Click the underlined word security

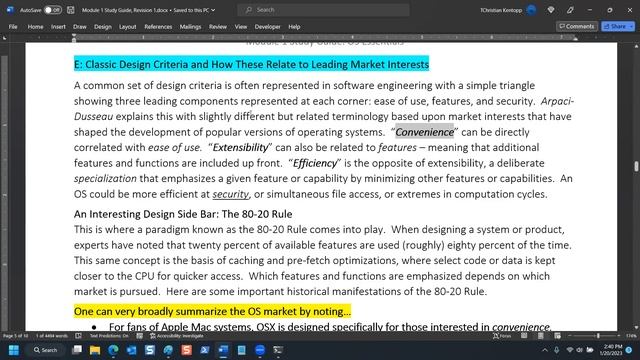click(x=230, y=194)
